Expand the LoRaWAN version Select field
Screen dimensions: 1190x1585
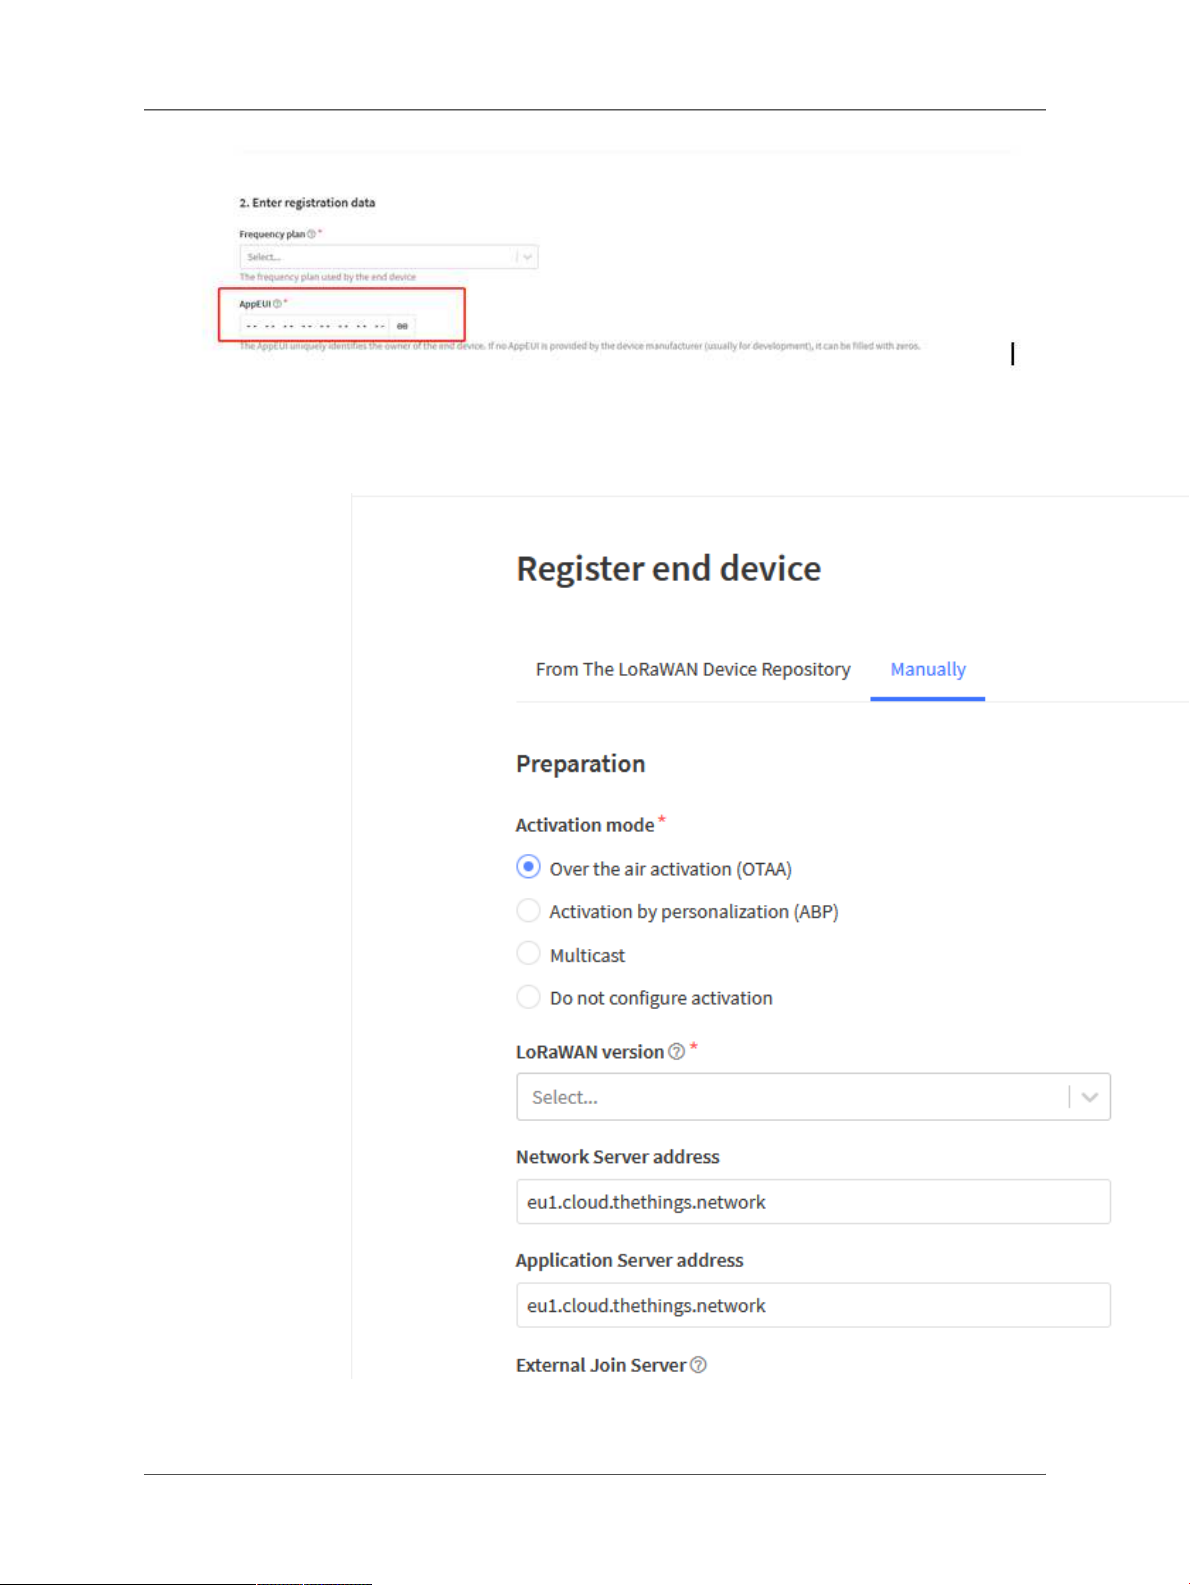813,1097
